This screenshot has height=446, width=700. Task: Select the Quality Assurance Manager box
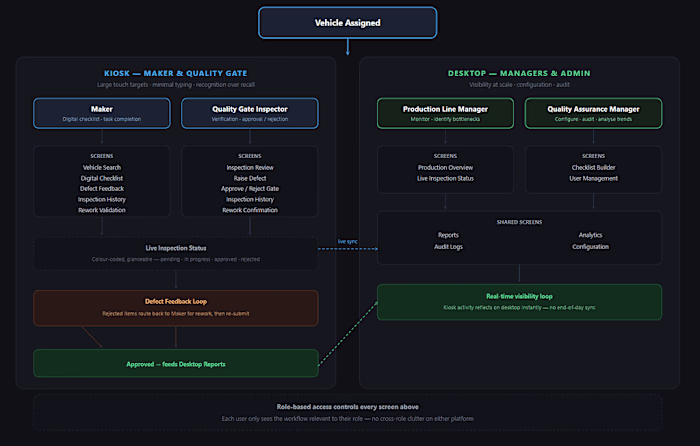(593, 113)
